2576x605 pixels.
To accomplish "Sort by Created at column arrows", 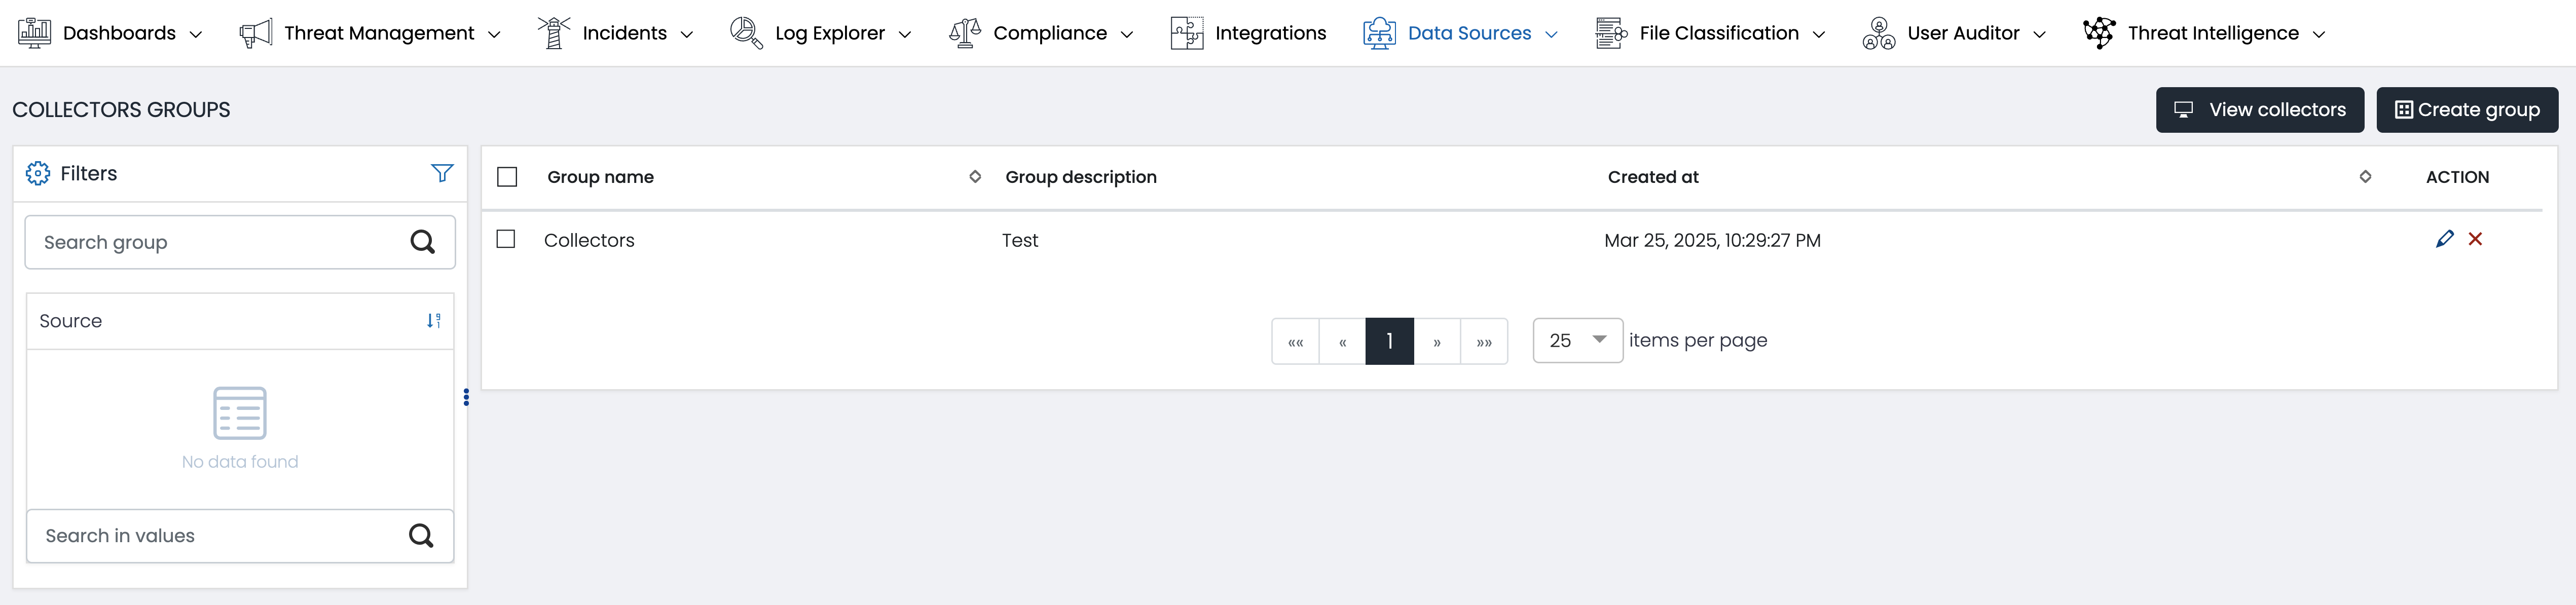I will coord(2365,177).
